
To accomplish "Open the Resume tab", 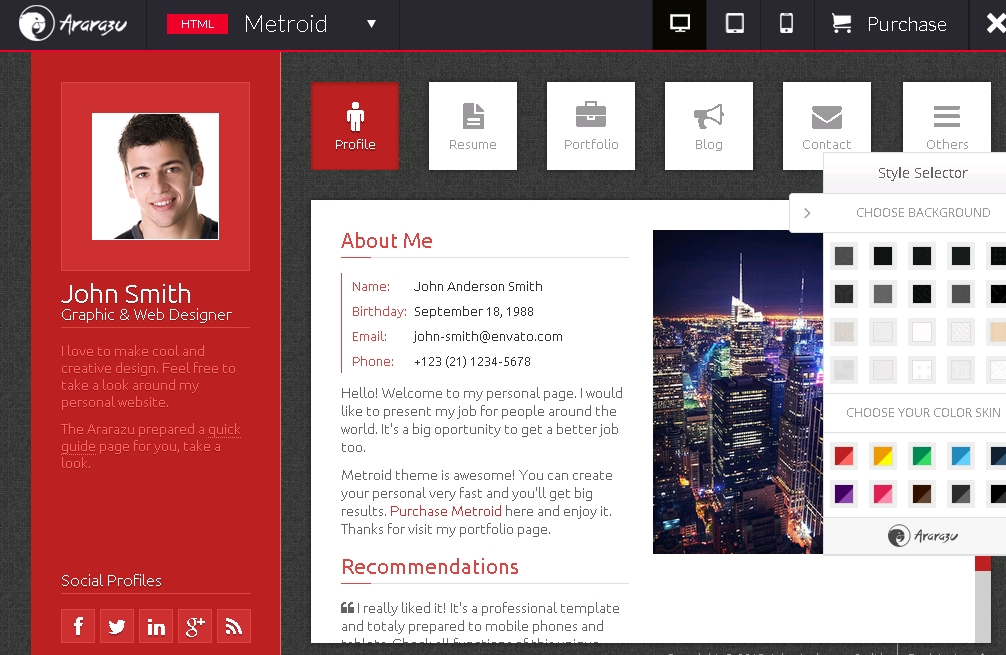I will point(473,126).
